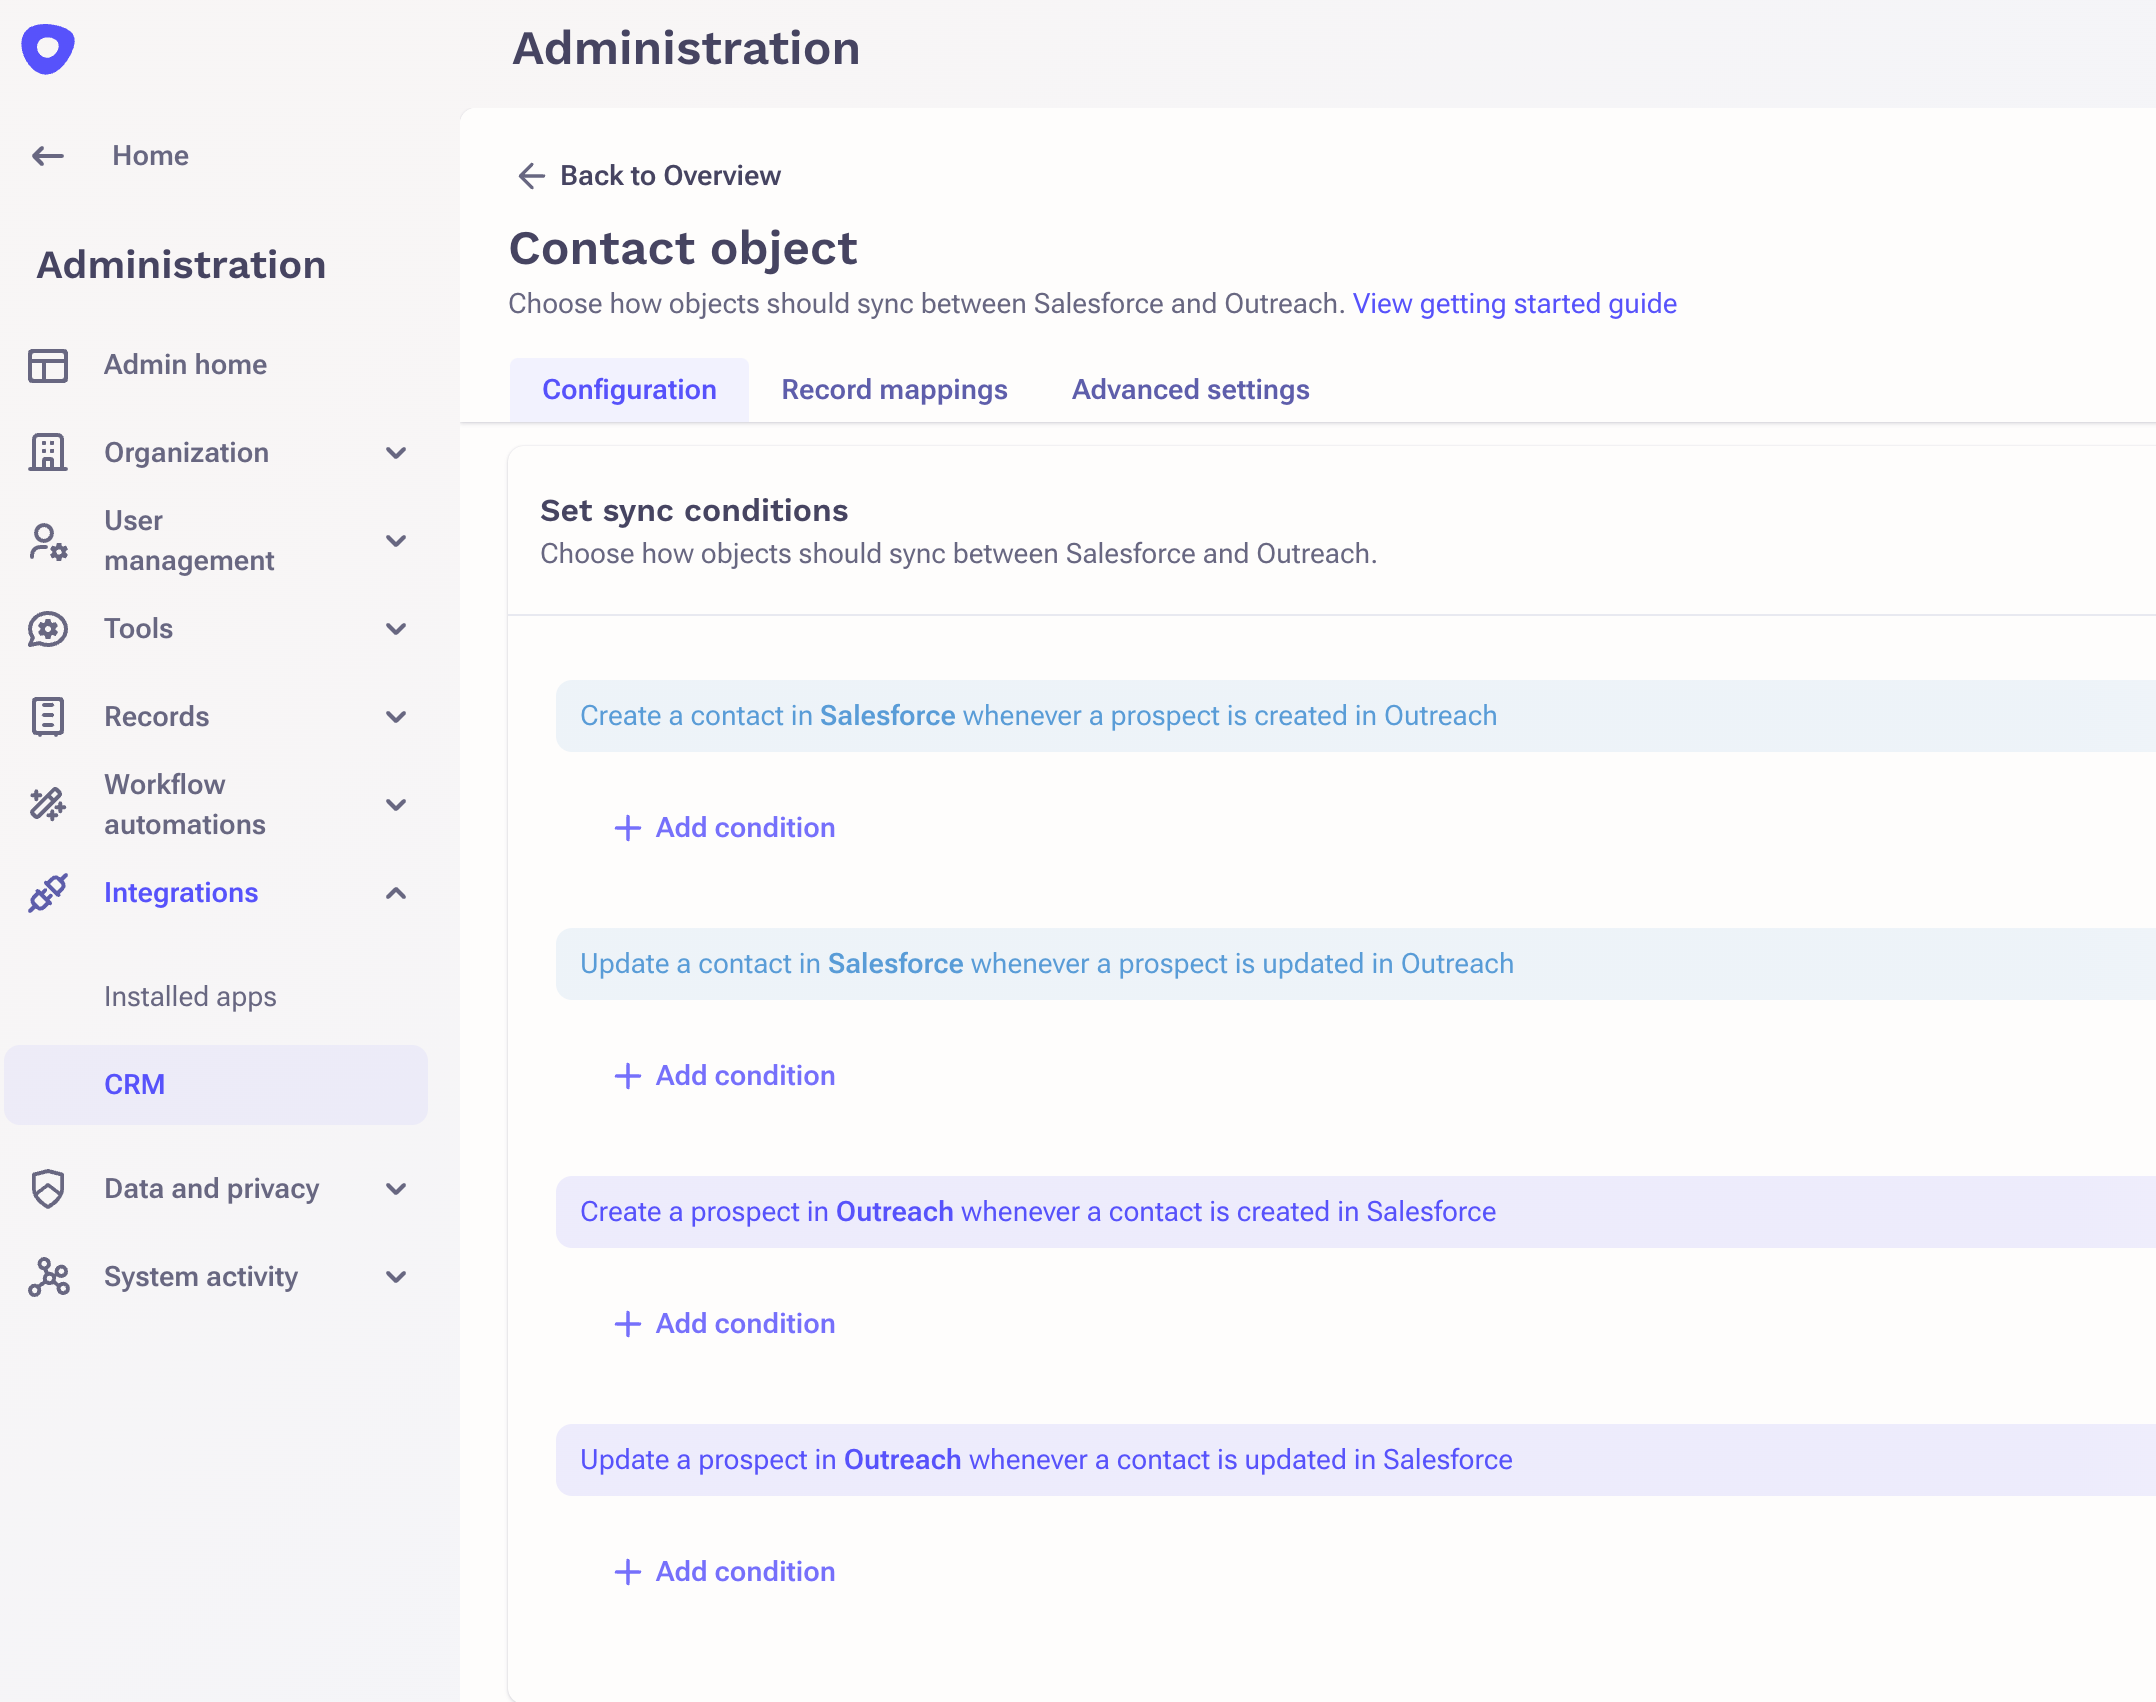Viewport: 2156px width, 1702px height.
Task: Open the Record mappings tab
Action: tap(894, 390)
